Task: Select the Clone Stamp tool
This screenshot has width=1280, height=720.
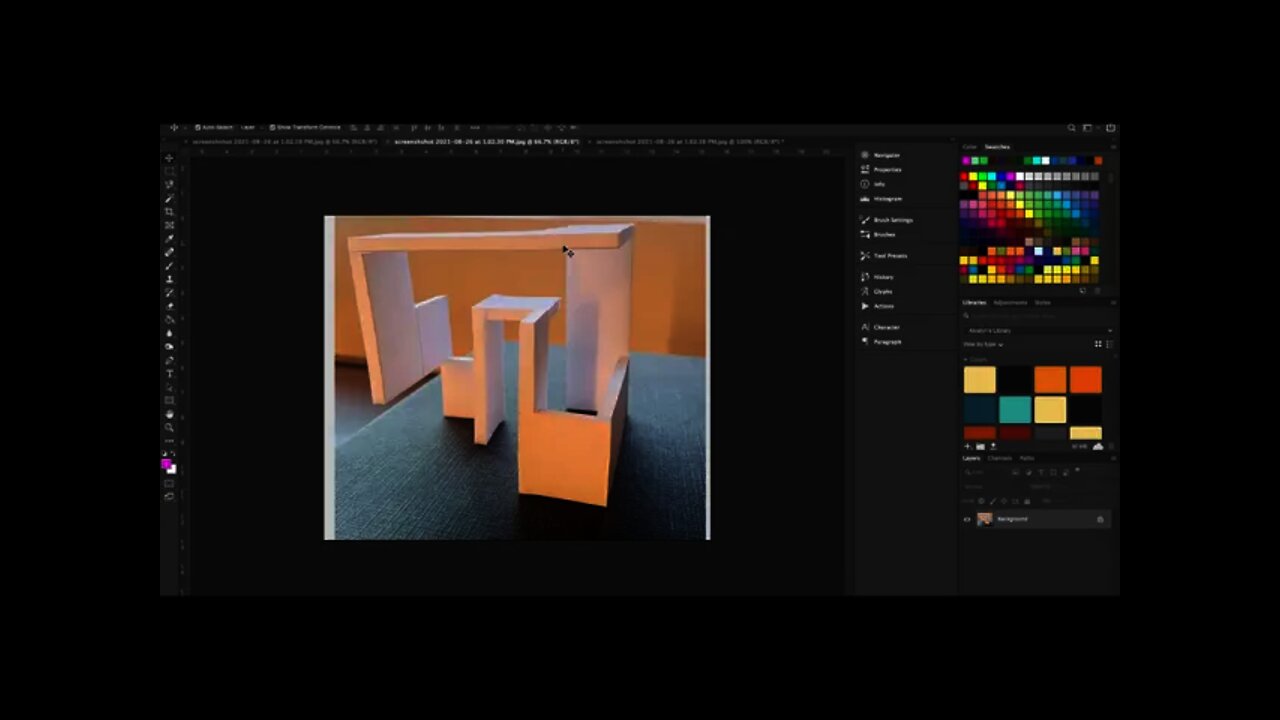Action: [169, 279]
